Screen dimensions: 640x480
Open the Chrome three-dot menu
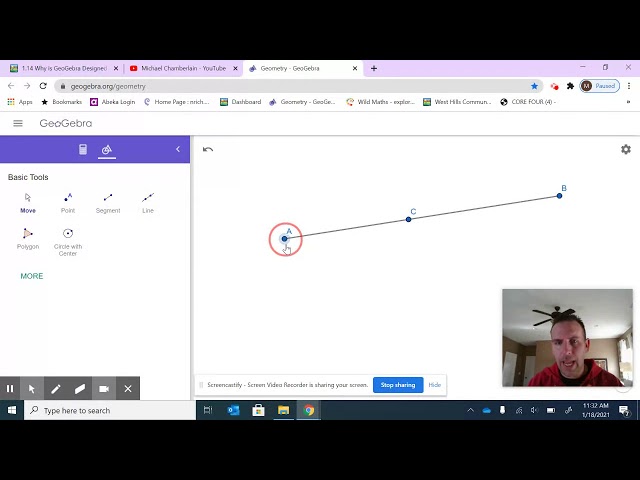[x=629, y=86]
